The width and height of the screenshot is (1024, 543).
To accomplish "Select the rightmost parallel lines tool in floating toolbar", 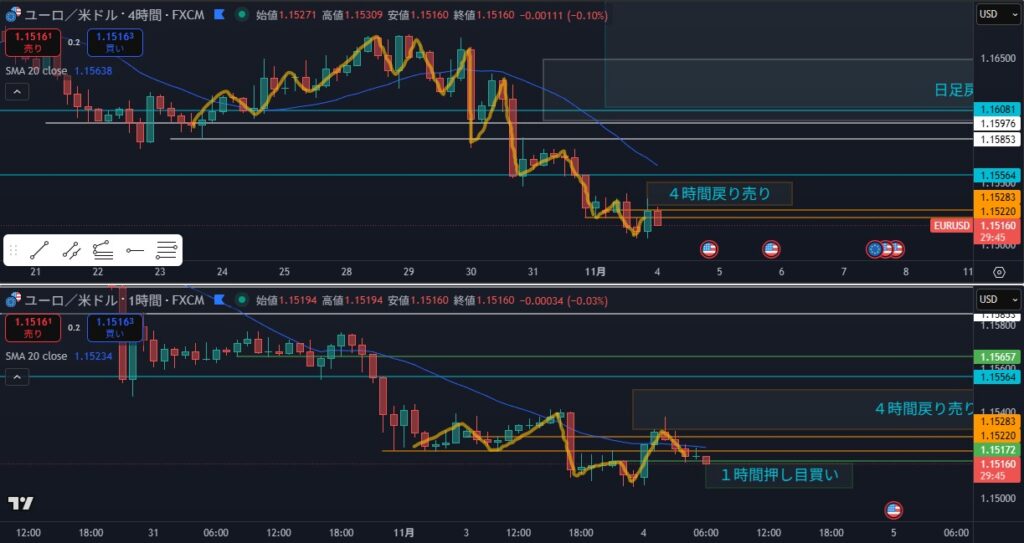I will tap(166, 250).
